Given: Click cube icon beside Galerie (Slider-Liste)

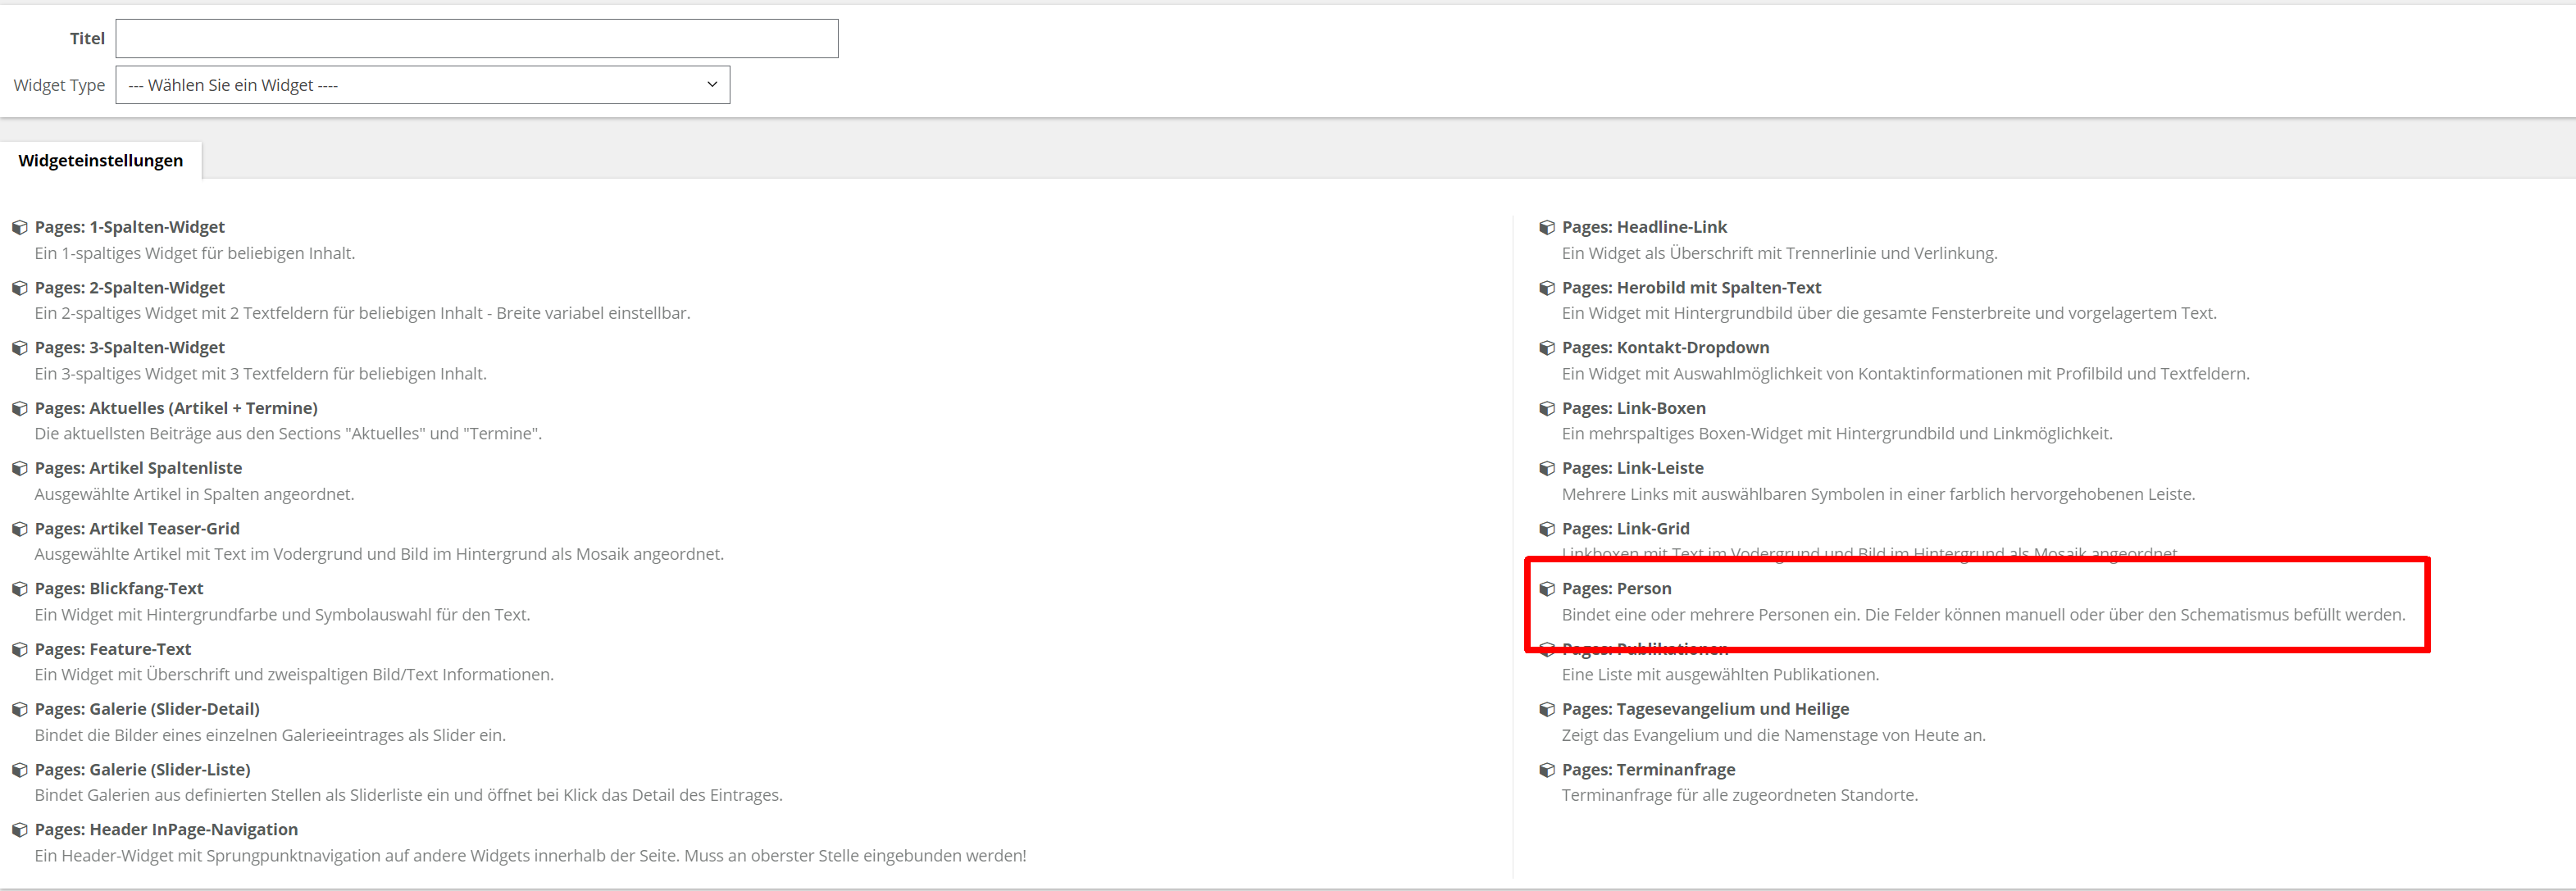Looking at the screenshot, I should pyautogui.click(x=19, y=770).
